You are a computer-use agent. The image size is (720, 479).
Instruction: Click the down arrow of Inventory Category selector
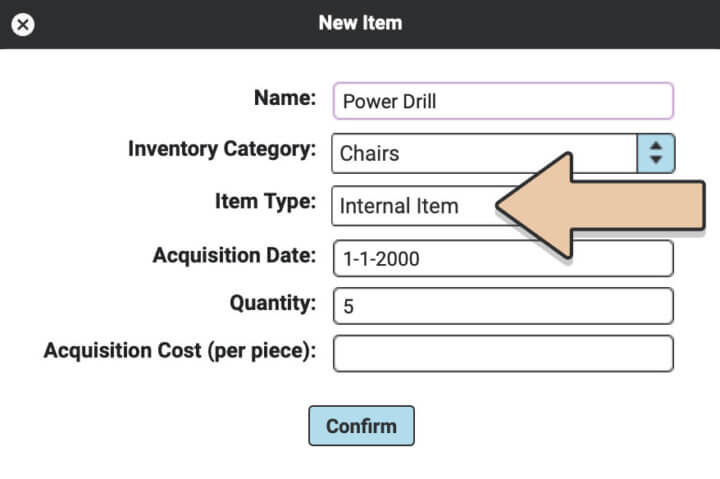click(656, 159)
